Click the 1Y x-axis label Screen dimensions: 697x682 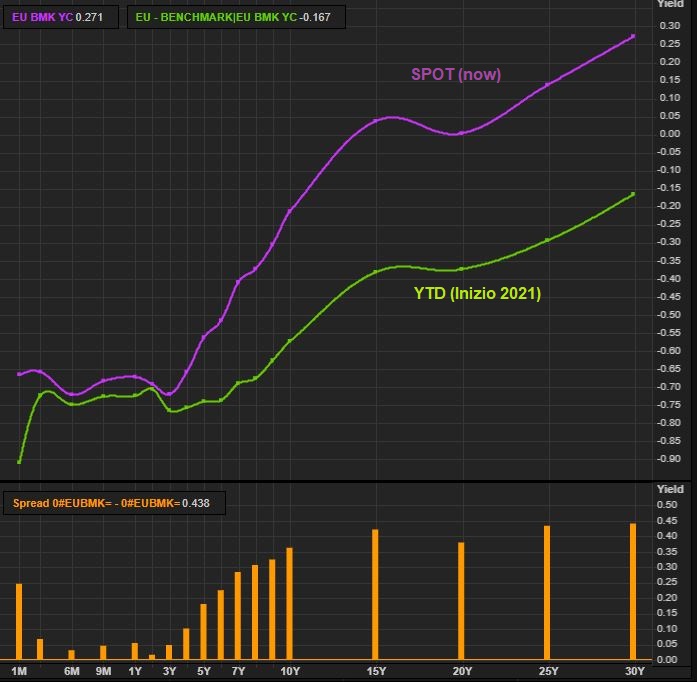point(135,671)
